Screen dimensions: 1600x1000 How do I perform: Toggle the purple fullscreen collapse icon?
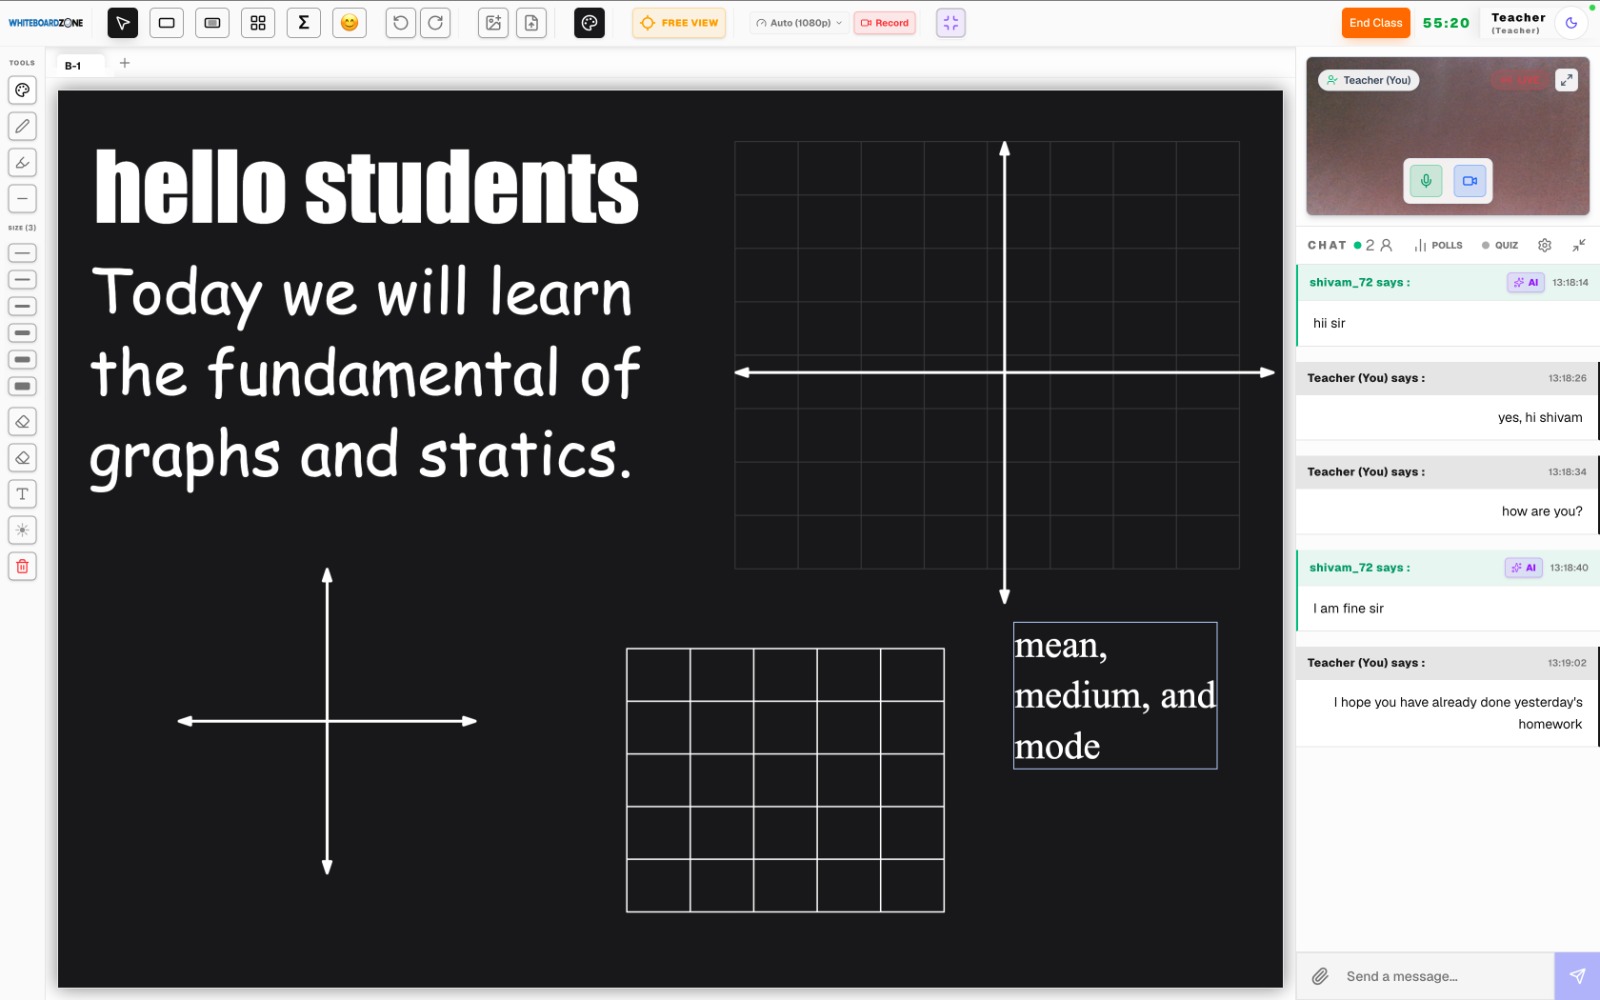point(951,23)
